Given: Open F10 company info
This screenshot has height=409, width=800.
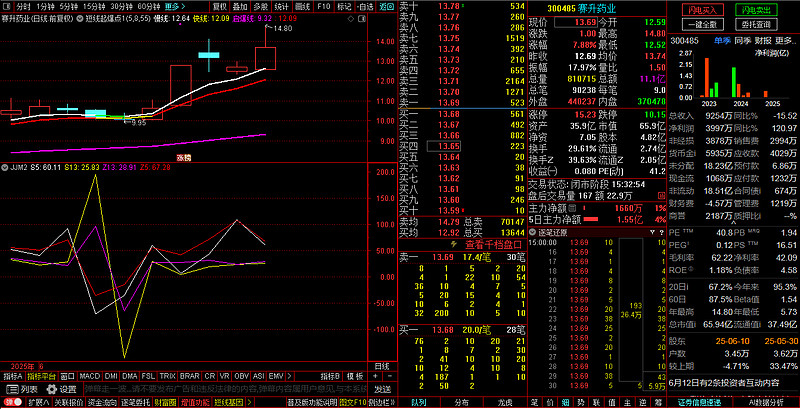Looking at the screenshot, I should click(x=323, y=7).
